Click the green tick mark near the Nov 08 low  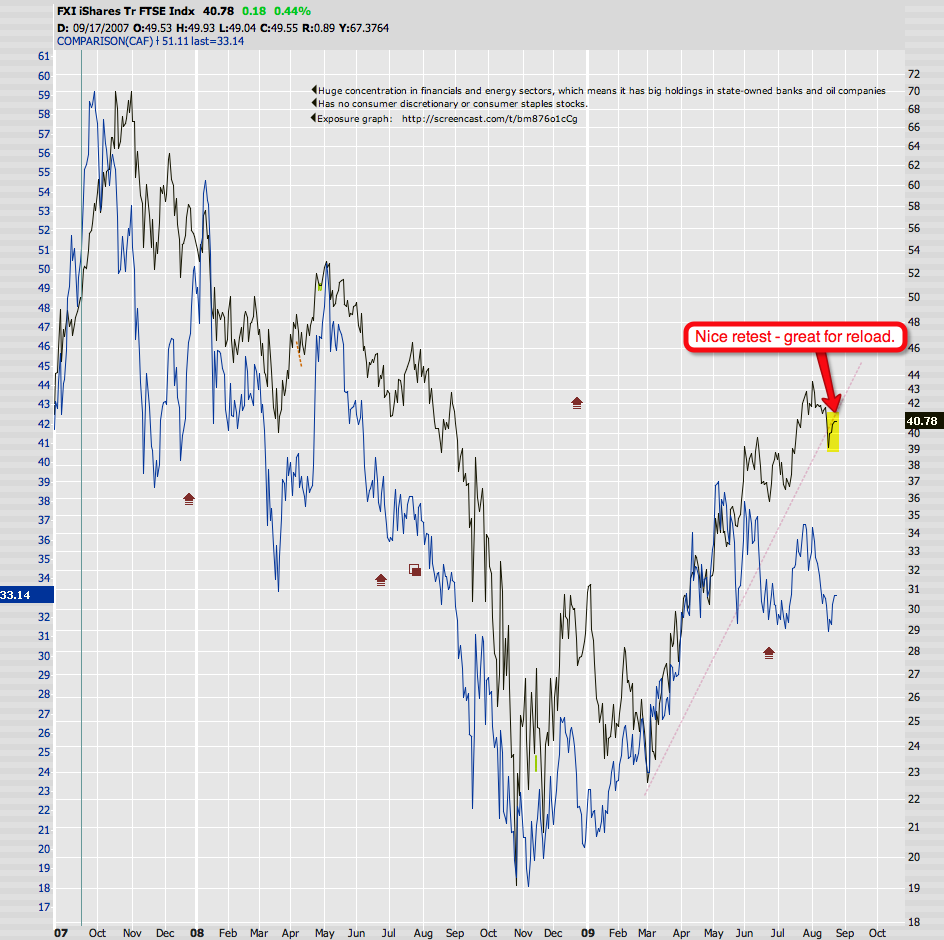[x=536, y=763]
